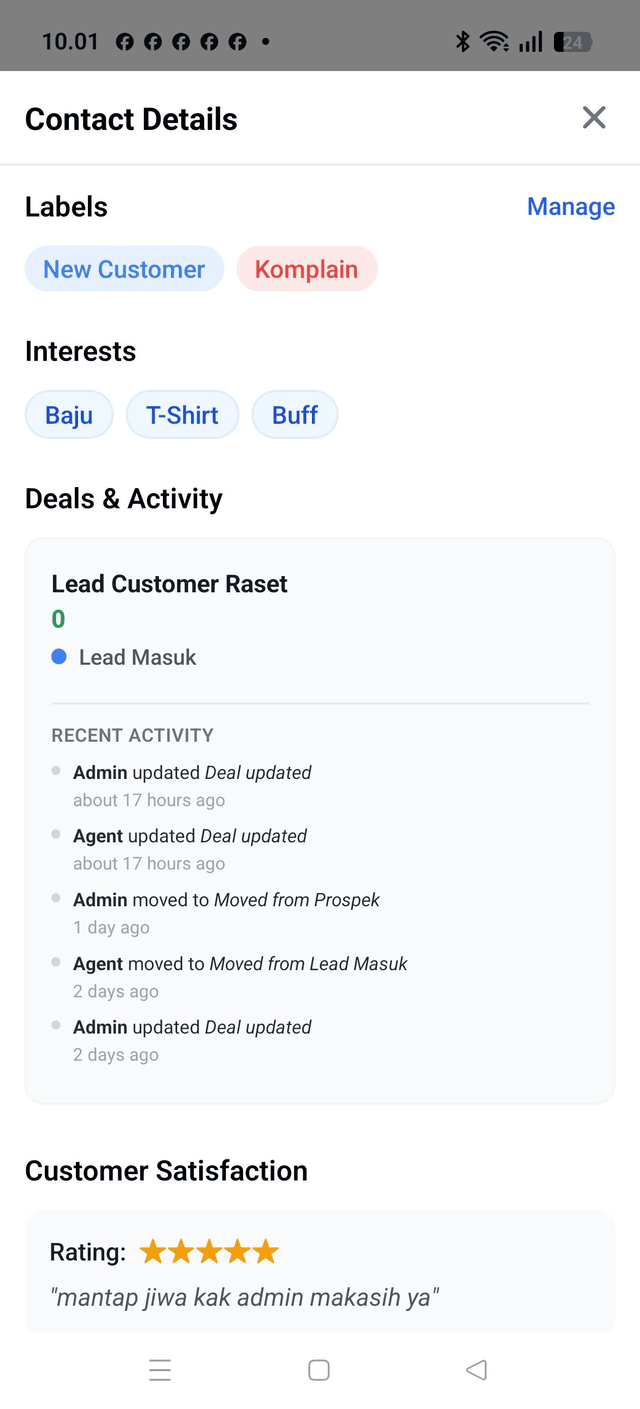Image resolution: width=640 pixels, height=1409 pixels.
Task: Tap the Bluetooth status bar icon
Action: [x=463, y=41]
